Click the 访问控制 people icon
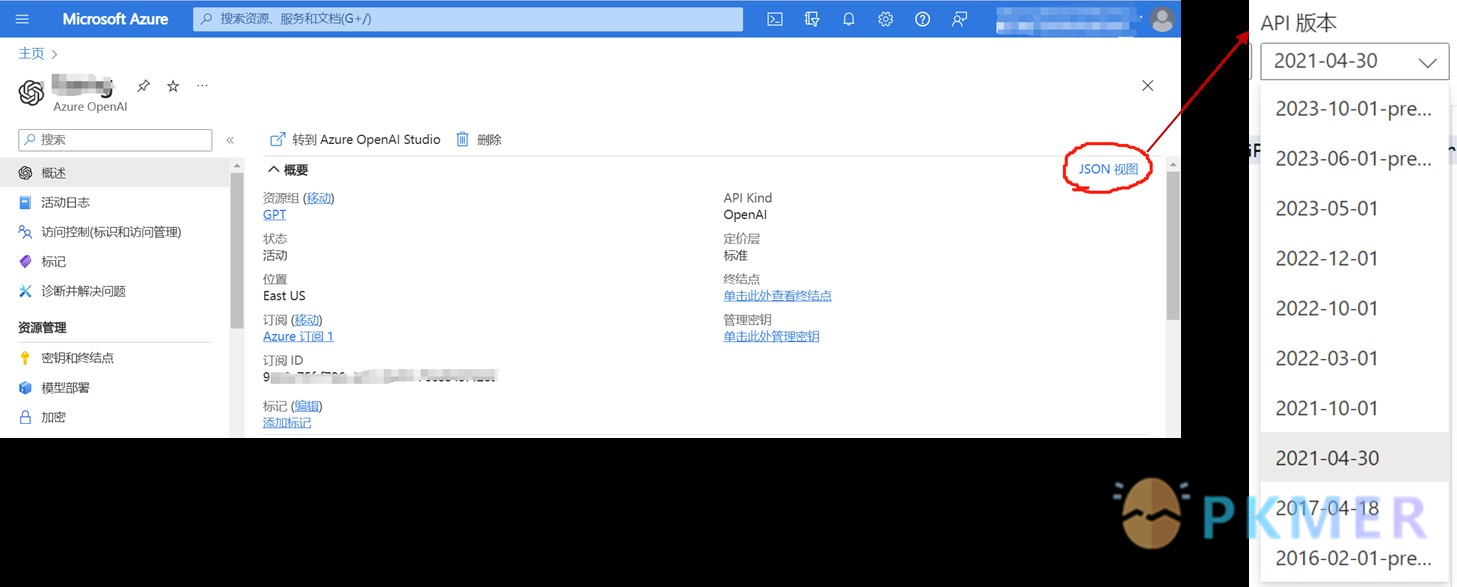The width and height of the screenshot is (1457, 587). click(26, 232)
